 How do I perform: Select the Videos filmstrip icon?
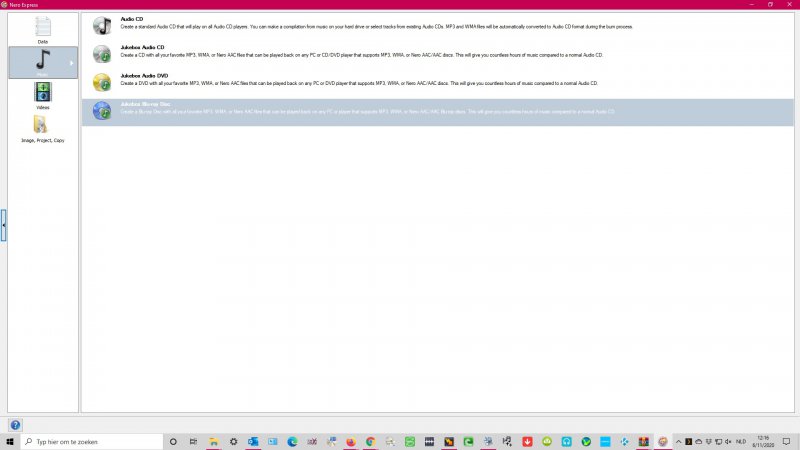(x=42, y=92)
